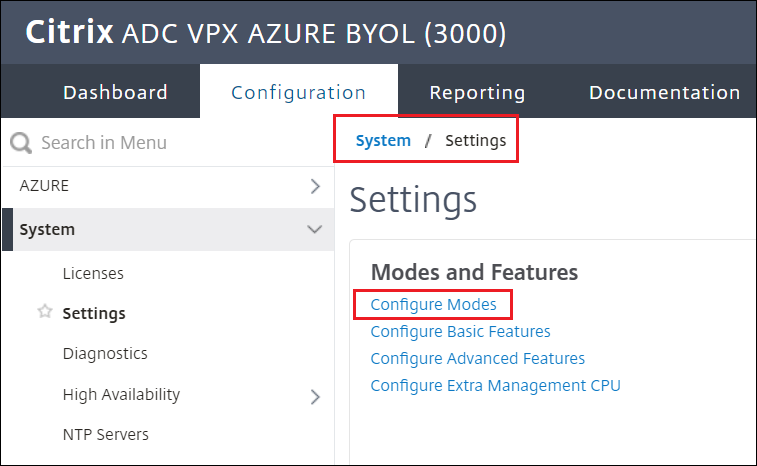Collapse the System menu chevron
Image resolution: width=757 pixels, height=466 pixels.
pos(315,229)
